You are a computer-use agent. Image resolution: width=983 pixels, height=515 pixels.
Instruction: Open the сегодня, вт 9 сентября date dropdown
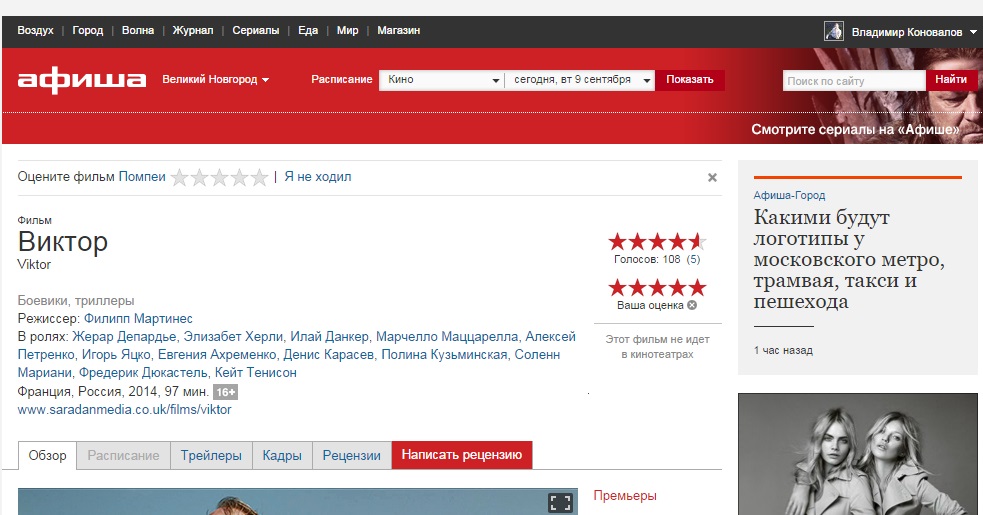coord(580,80)
